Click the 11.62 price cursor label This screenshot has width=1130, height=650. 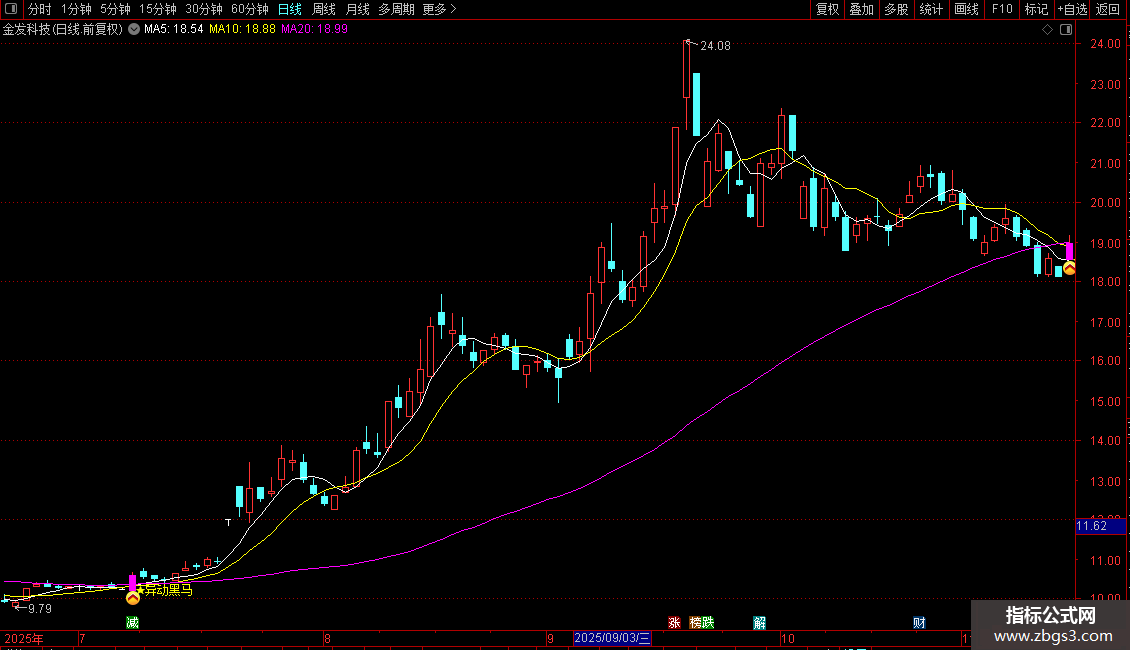coord(1100,526)
